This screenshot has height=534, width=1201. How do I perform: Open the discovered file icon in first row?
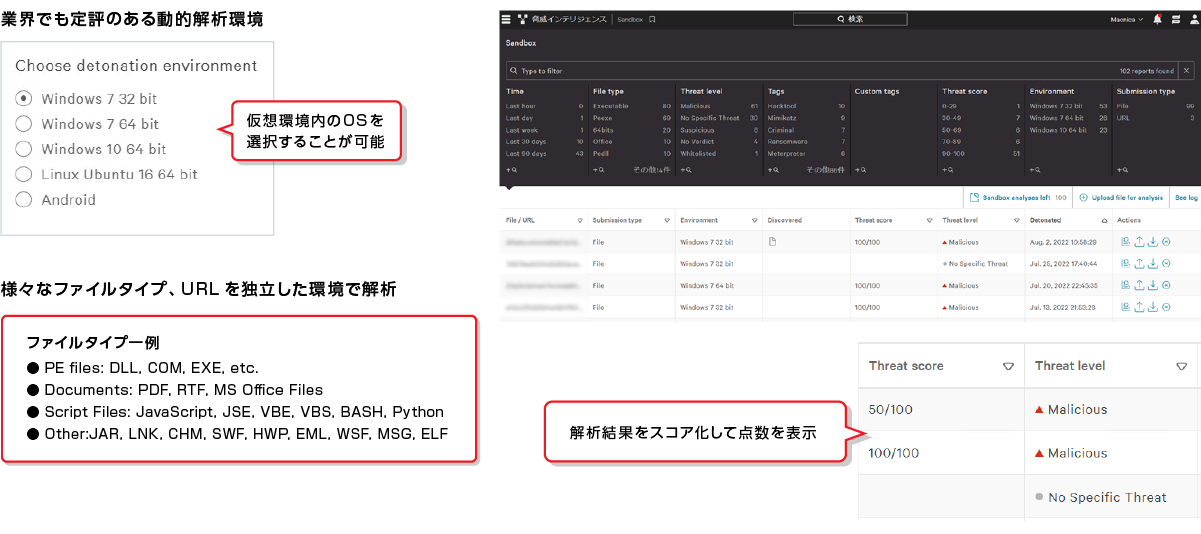click(773, 242)
